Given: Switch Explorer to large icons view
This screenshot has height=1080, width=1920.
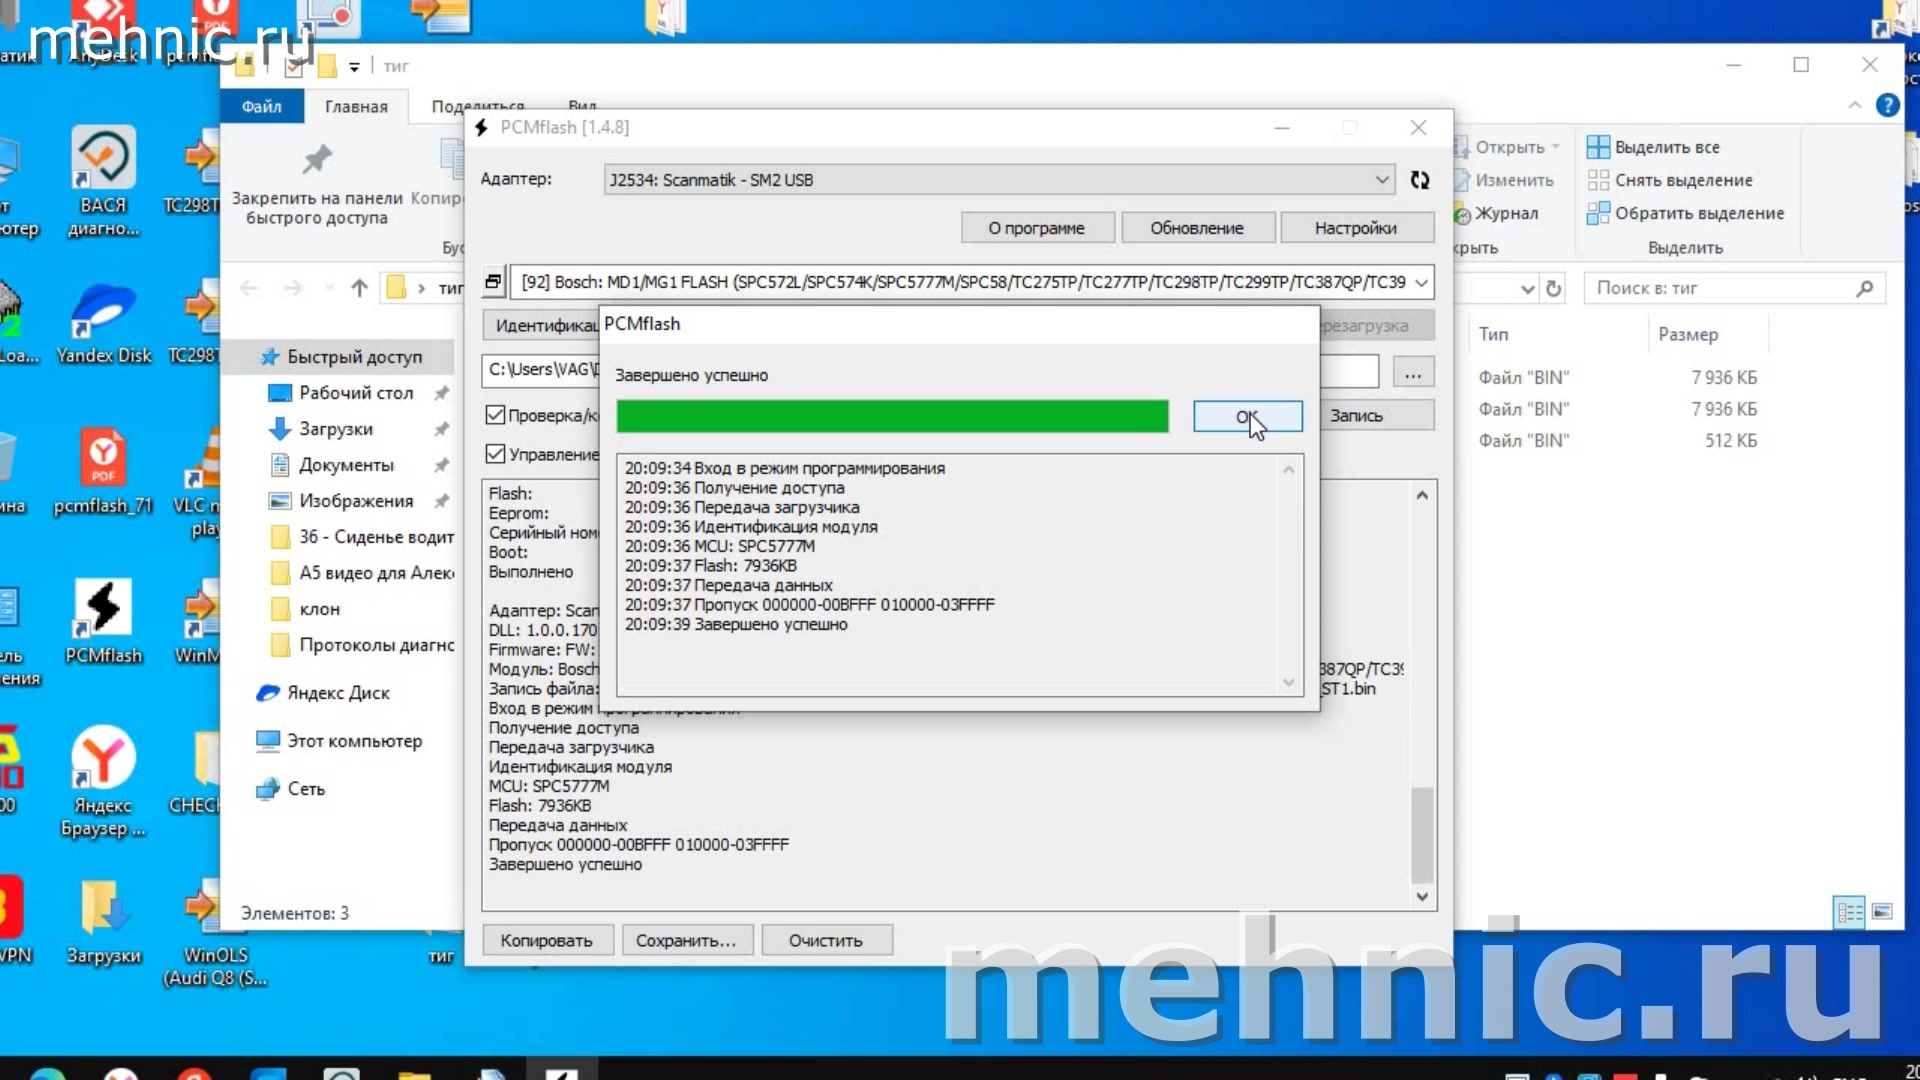Looking at the screenshot, I should point(1882,912).
